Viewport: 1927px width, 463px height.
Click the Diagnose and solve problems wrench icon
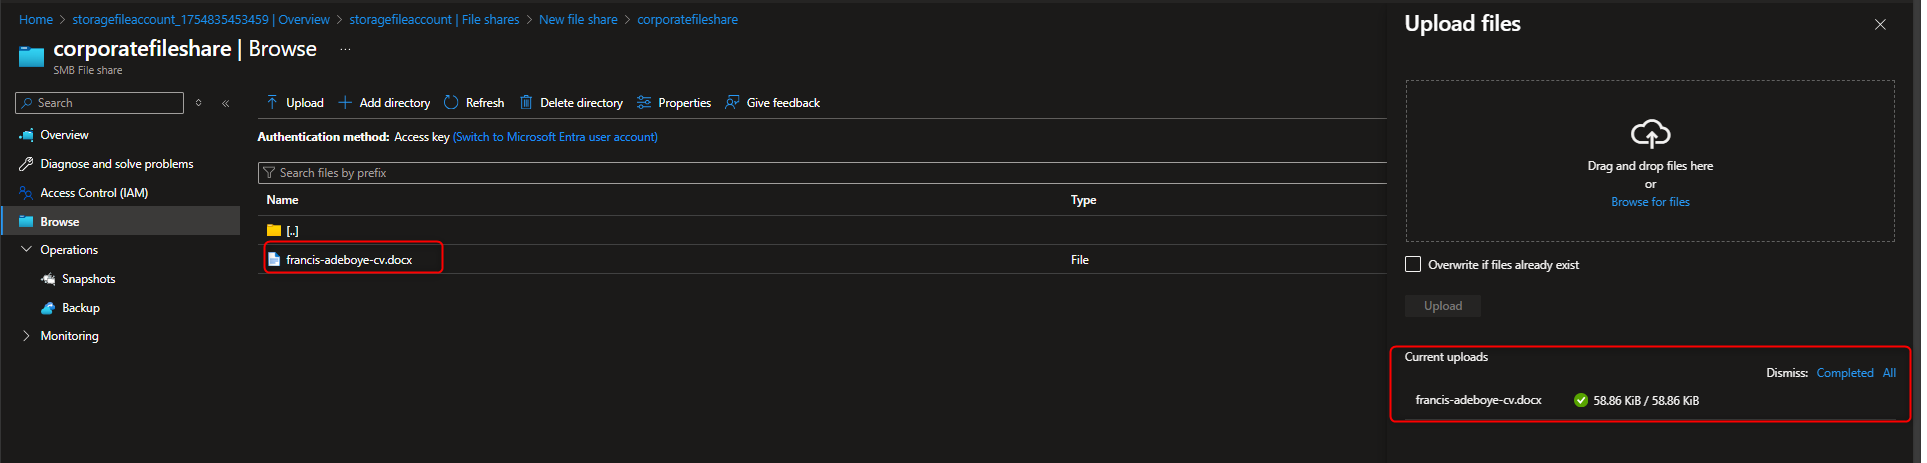pyautogui.click(x=26, y=164)
